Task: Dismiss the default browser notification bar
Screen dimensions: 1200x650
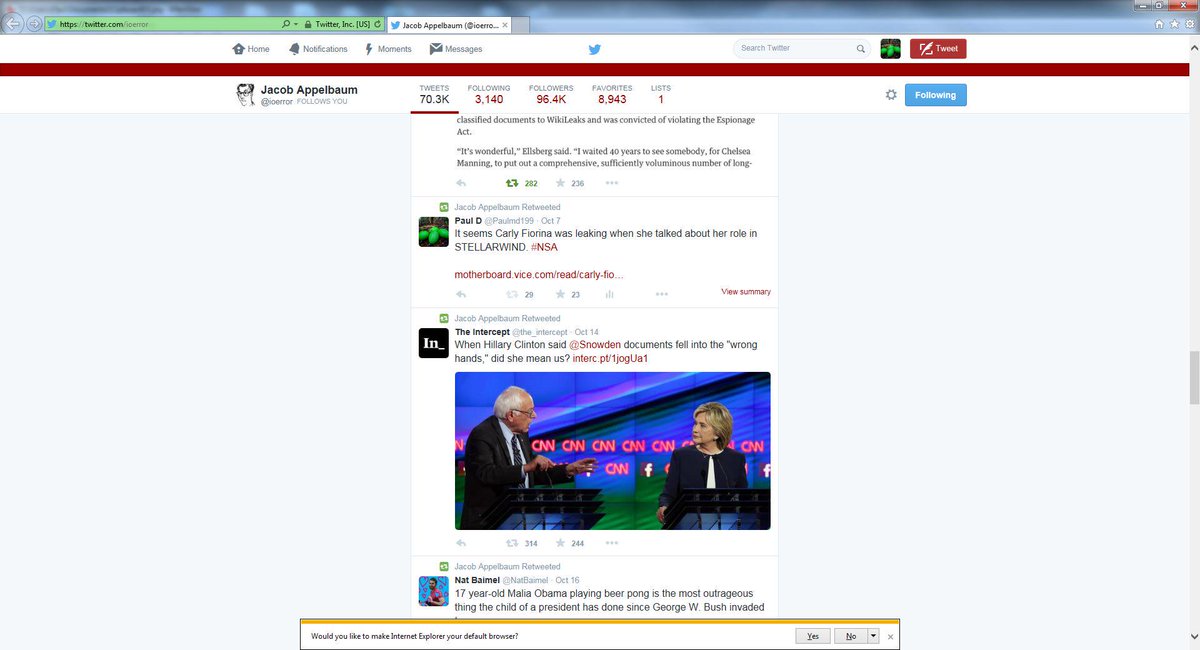Action: (x=891, y=636)
